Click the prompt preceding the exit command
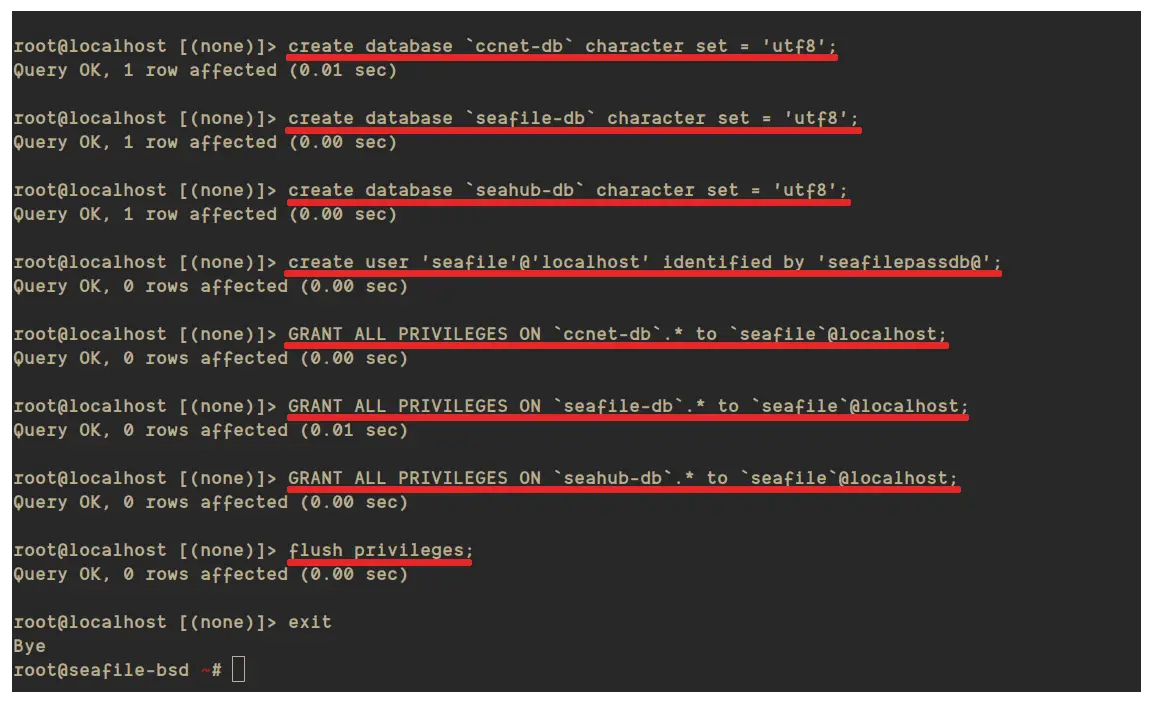 pos(145,622)
